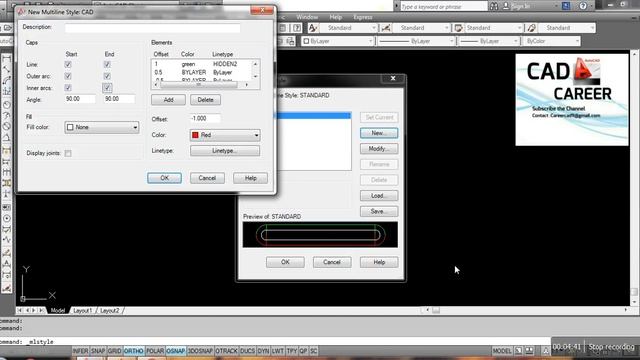Switch to the Layout2 tab
This screenshot has height=360, width=640.
coord(109,311)
